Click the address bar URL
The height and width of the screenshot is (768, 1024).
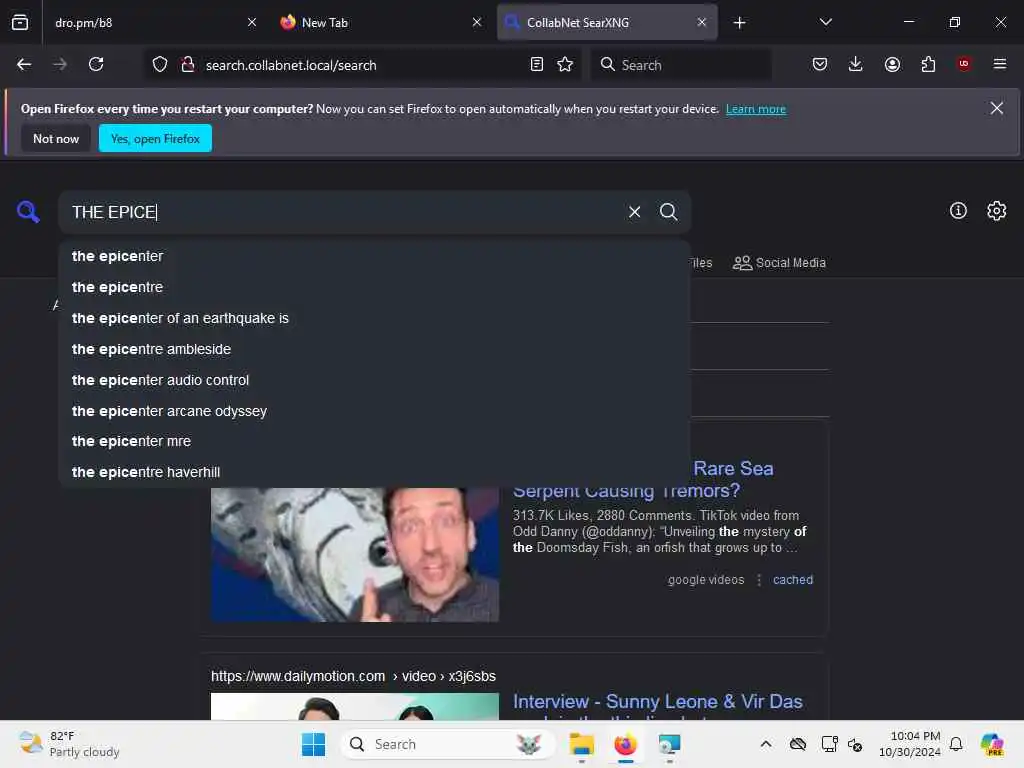(291, 65)
